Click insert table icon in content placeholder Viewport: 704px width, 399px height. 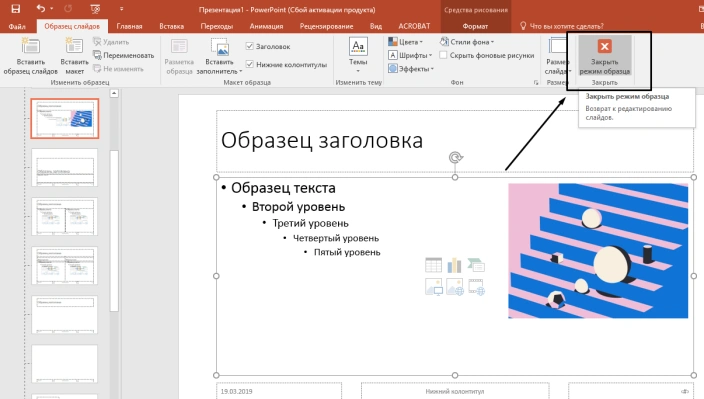coord(433,265)
